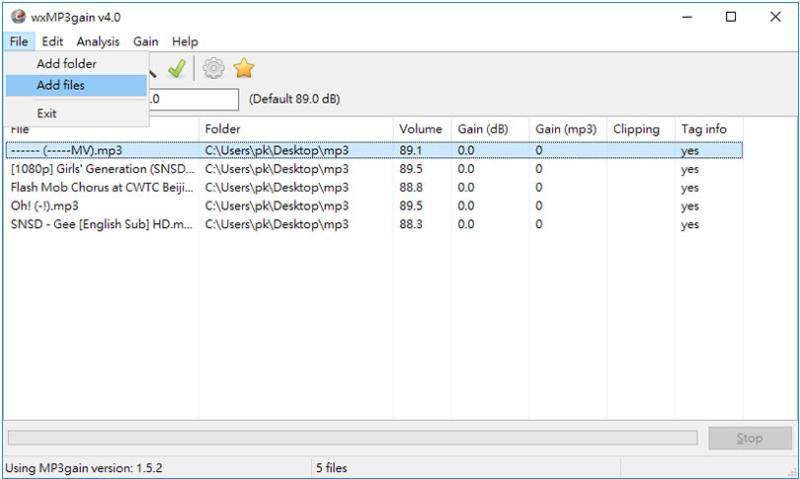Sort by the Folder column header
This screenshot has height=479, width=800.
pos(296,129)
